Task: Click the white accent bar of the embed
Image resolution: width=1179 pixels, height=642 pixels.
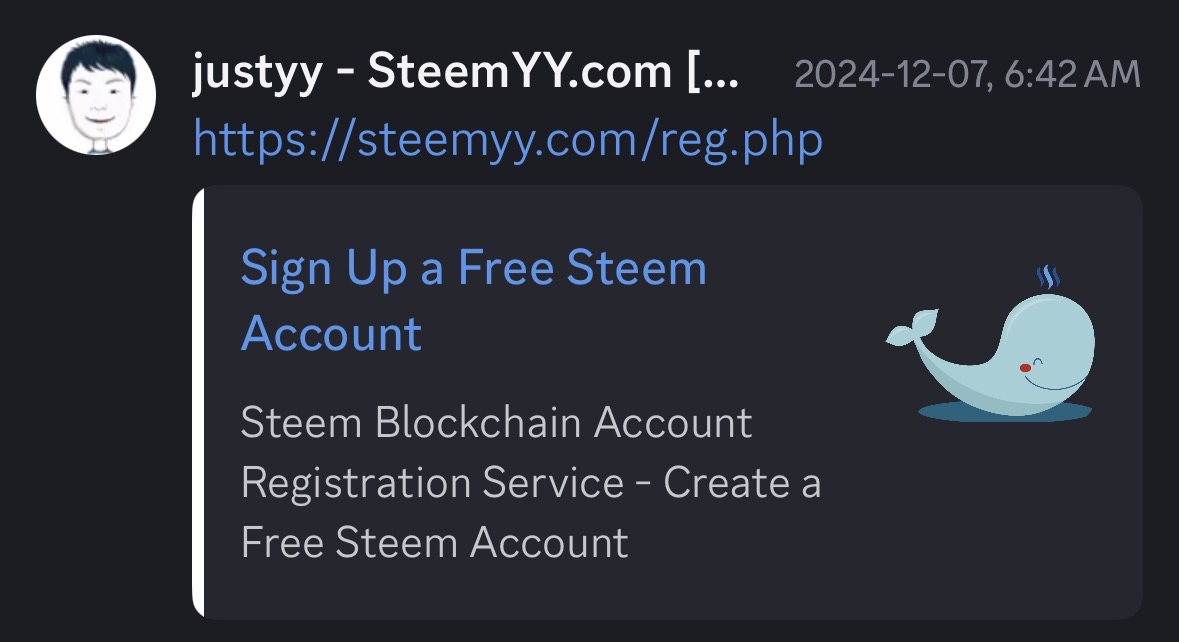Action: [198, 401]
